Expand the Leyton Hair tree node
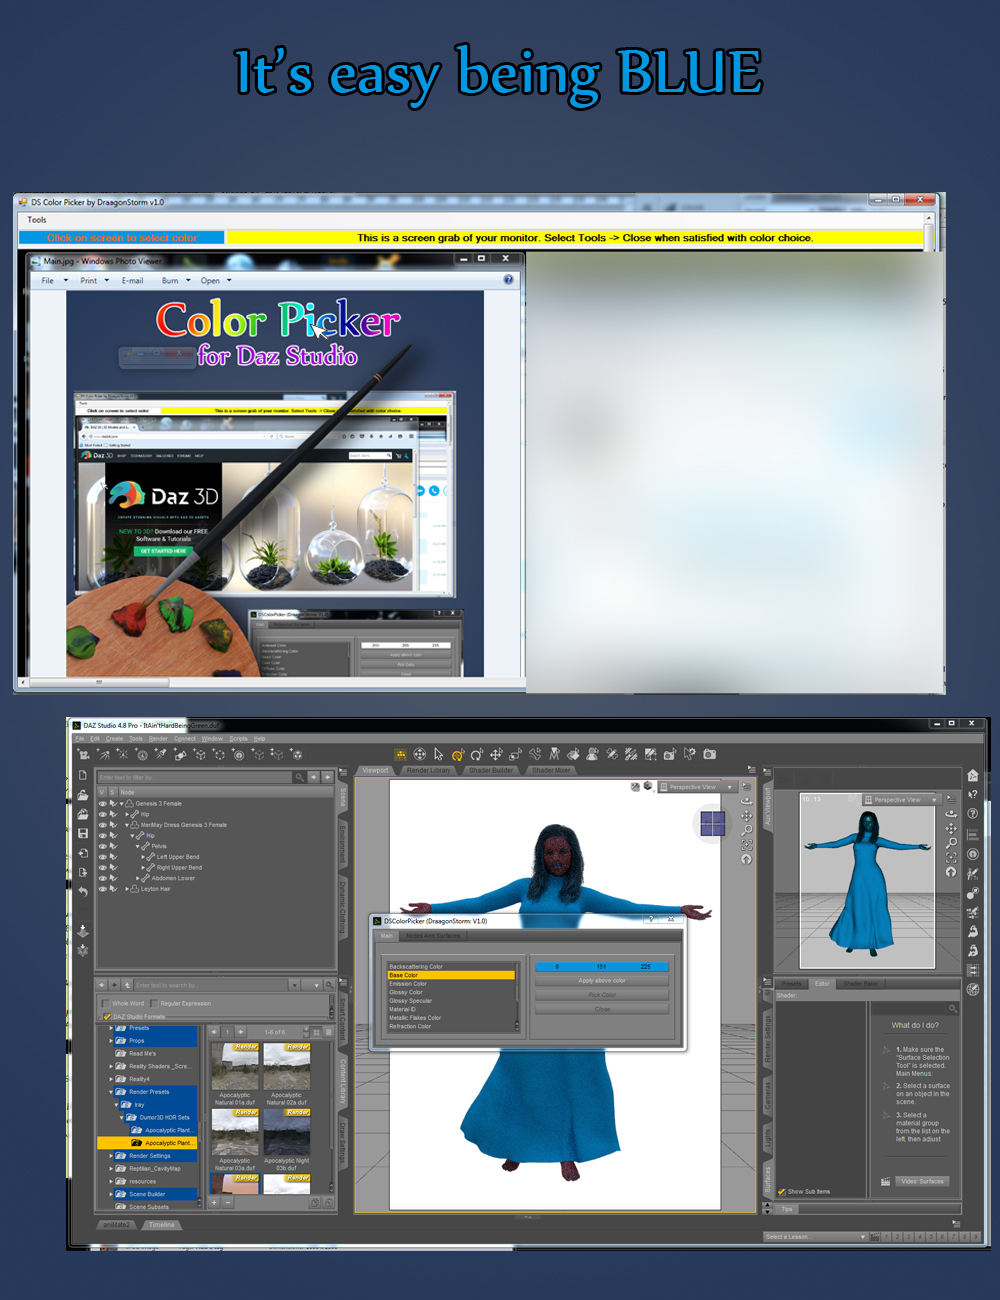Screen dimensions: 1000x1300 pyautogui.click(x=127, y=888)
